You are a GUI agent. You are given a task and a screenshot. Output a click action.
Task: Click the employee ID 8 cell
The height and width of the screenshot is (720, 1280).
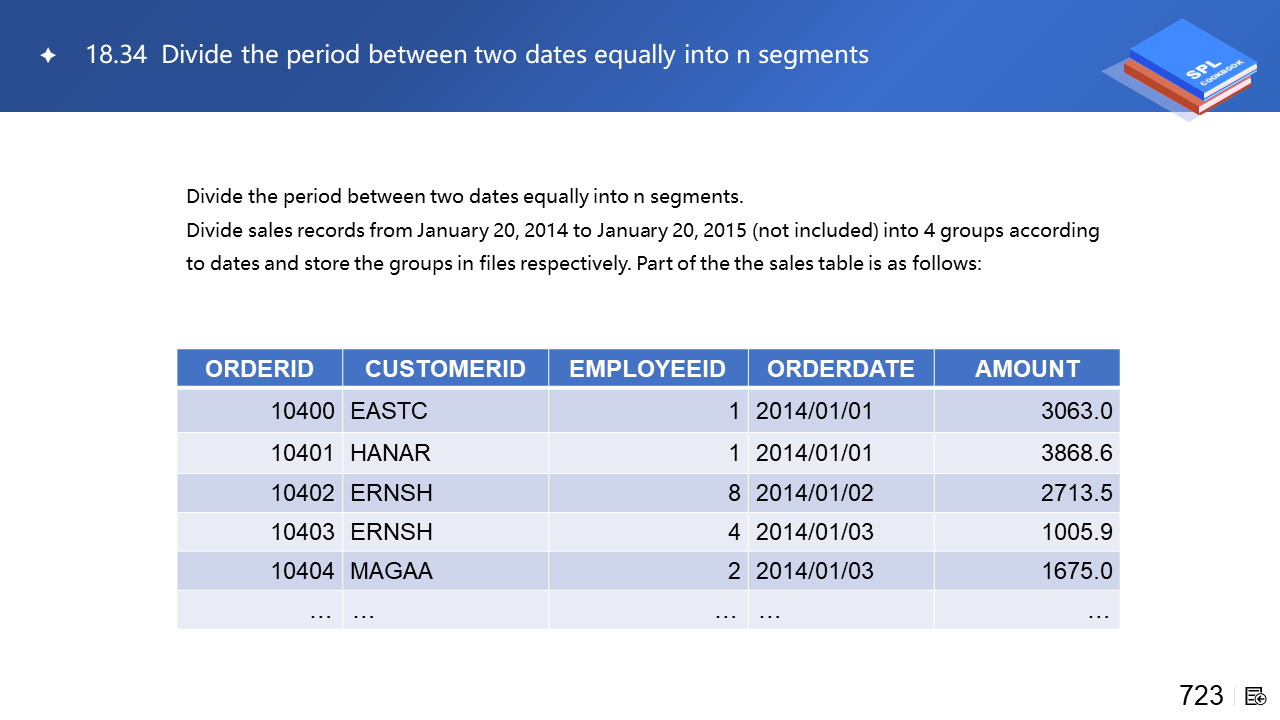pyautogui.click(x=734, y=493)
